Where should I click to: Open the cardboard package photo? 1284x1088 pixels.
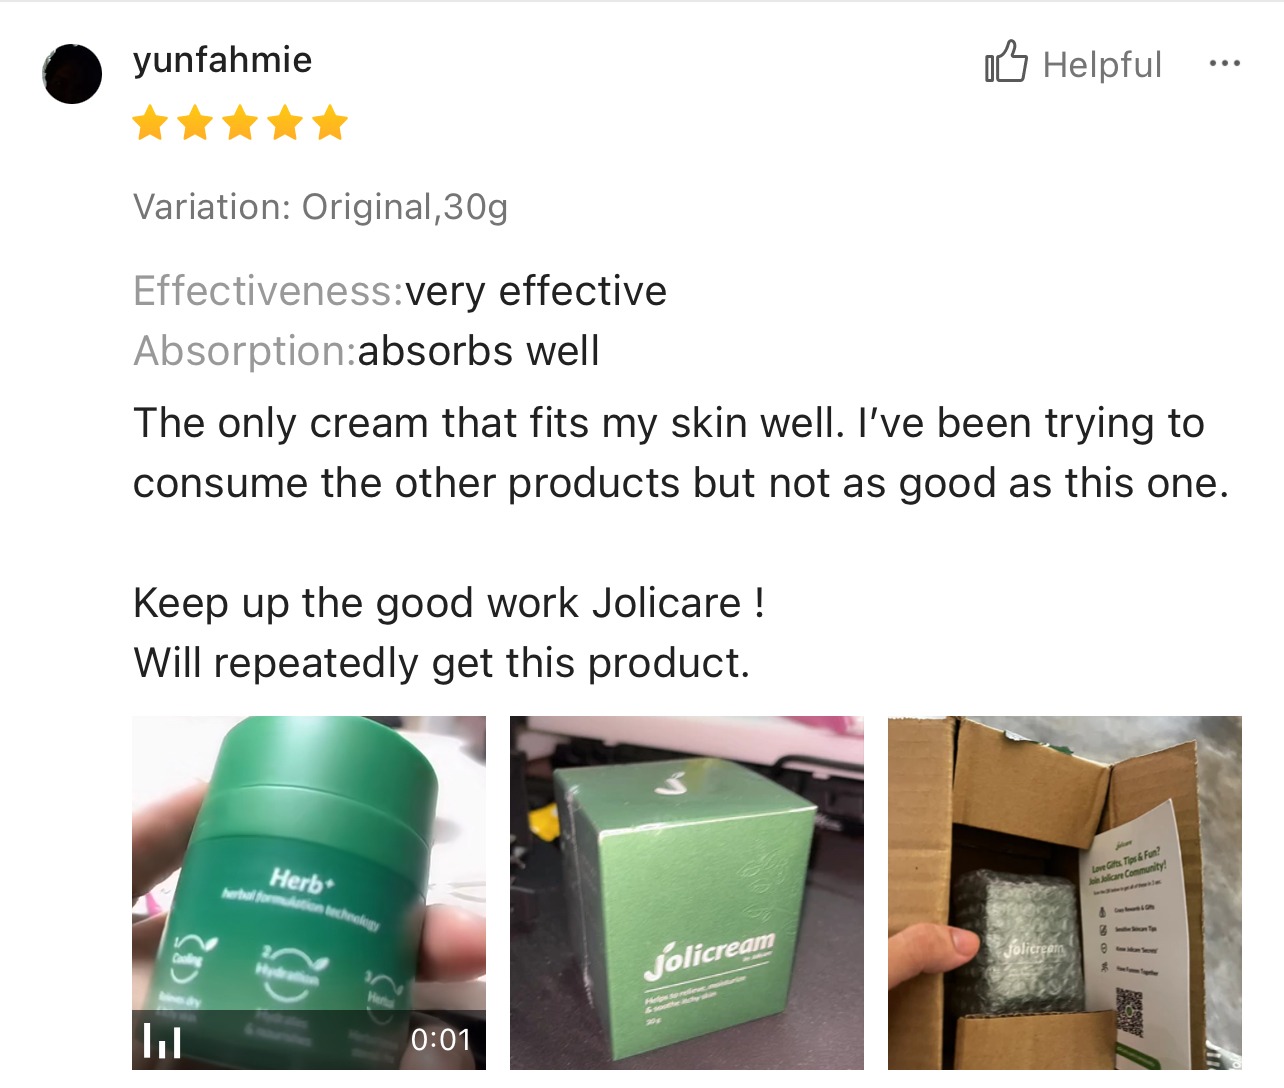click(1065, 893)
